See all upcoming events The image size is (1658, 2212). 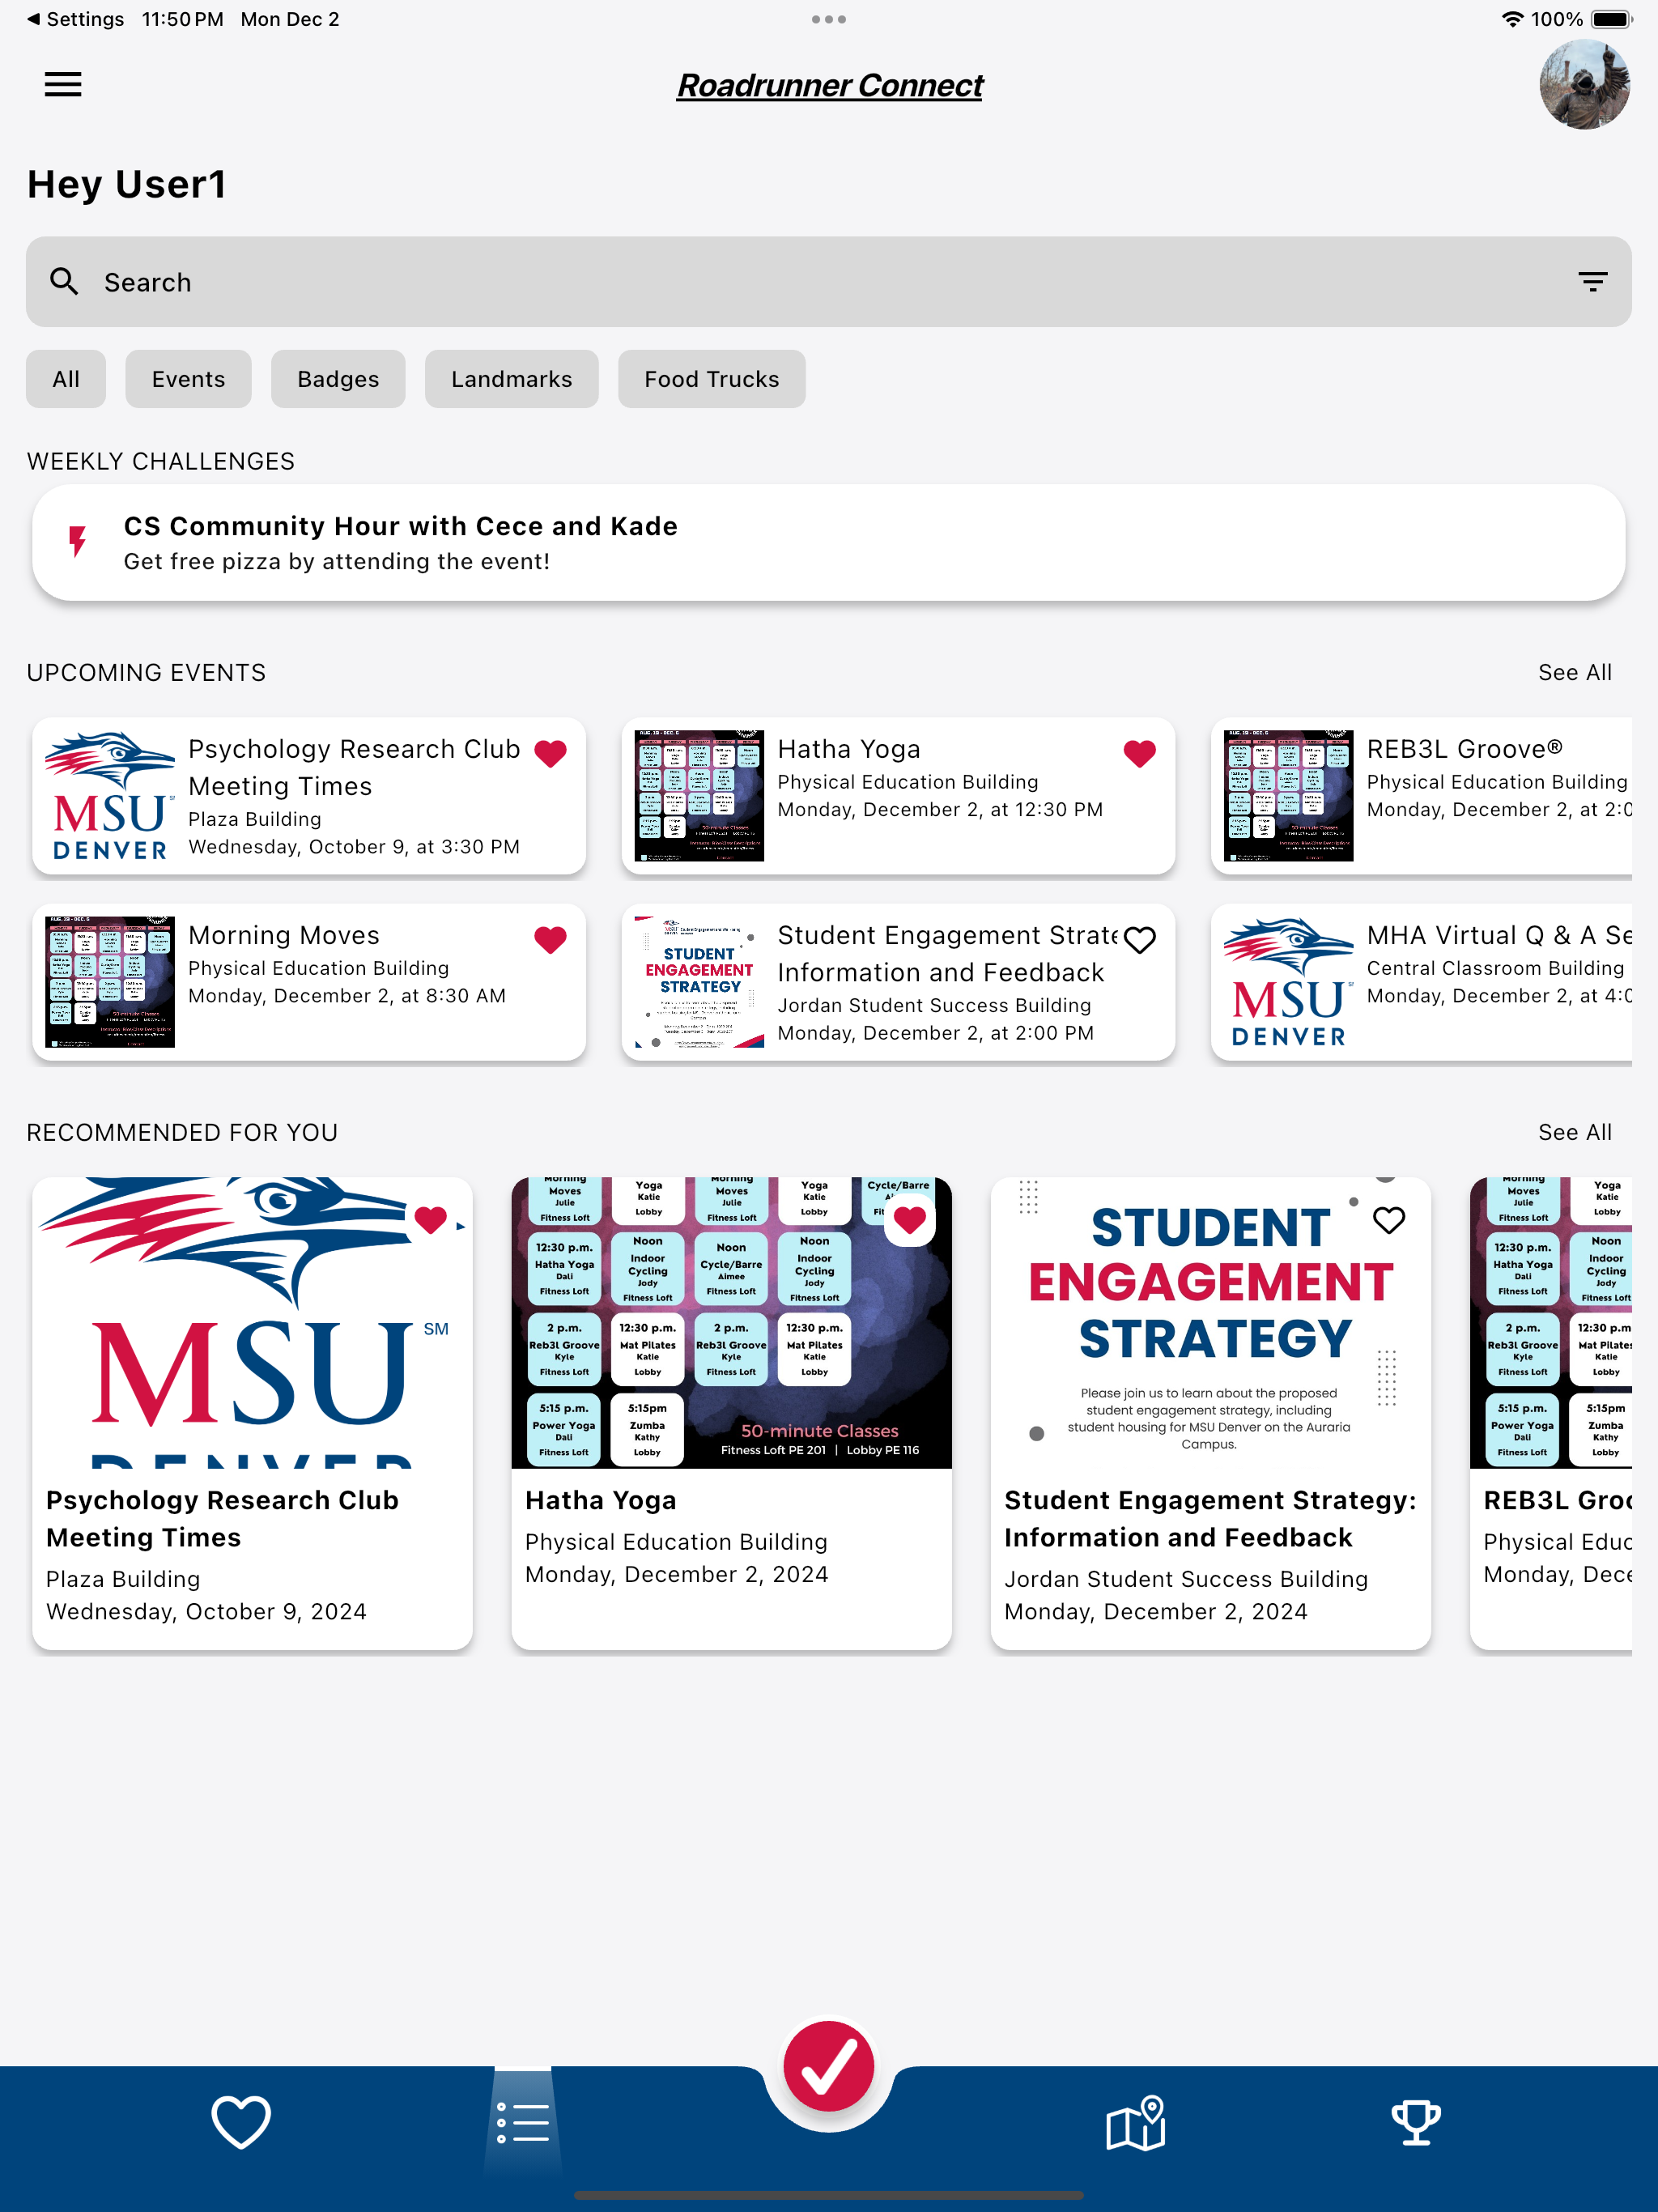1574,673
